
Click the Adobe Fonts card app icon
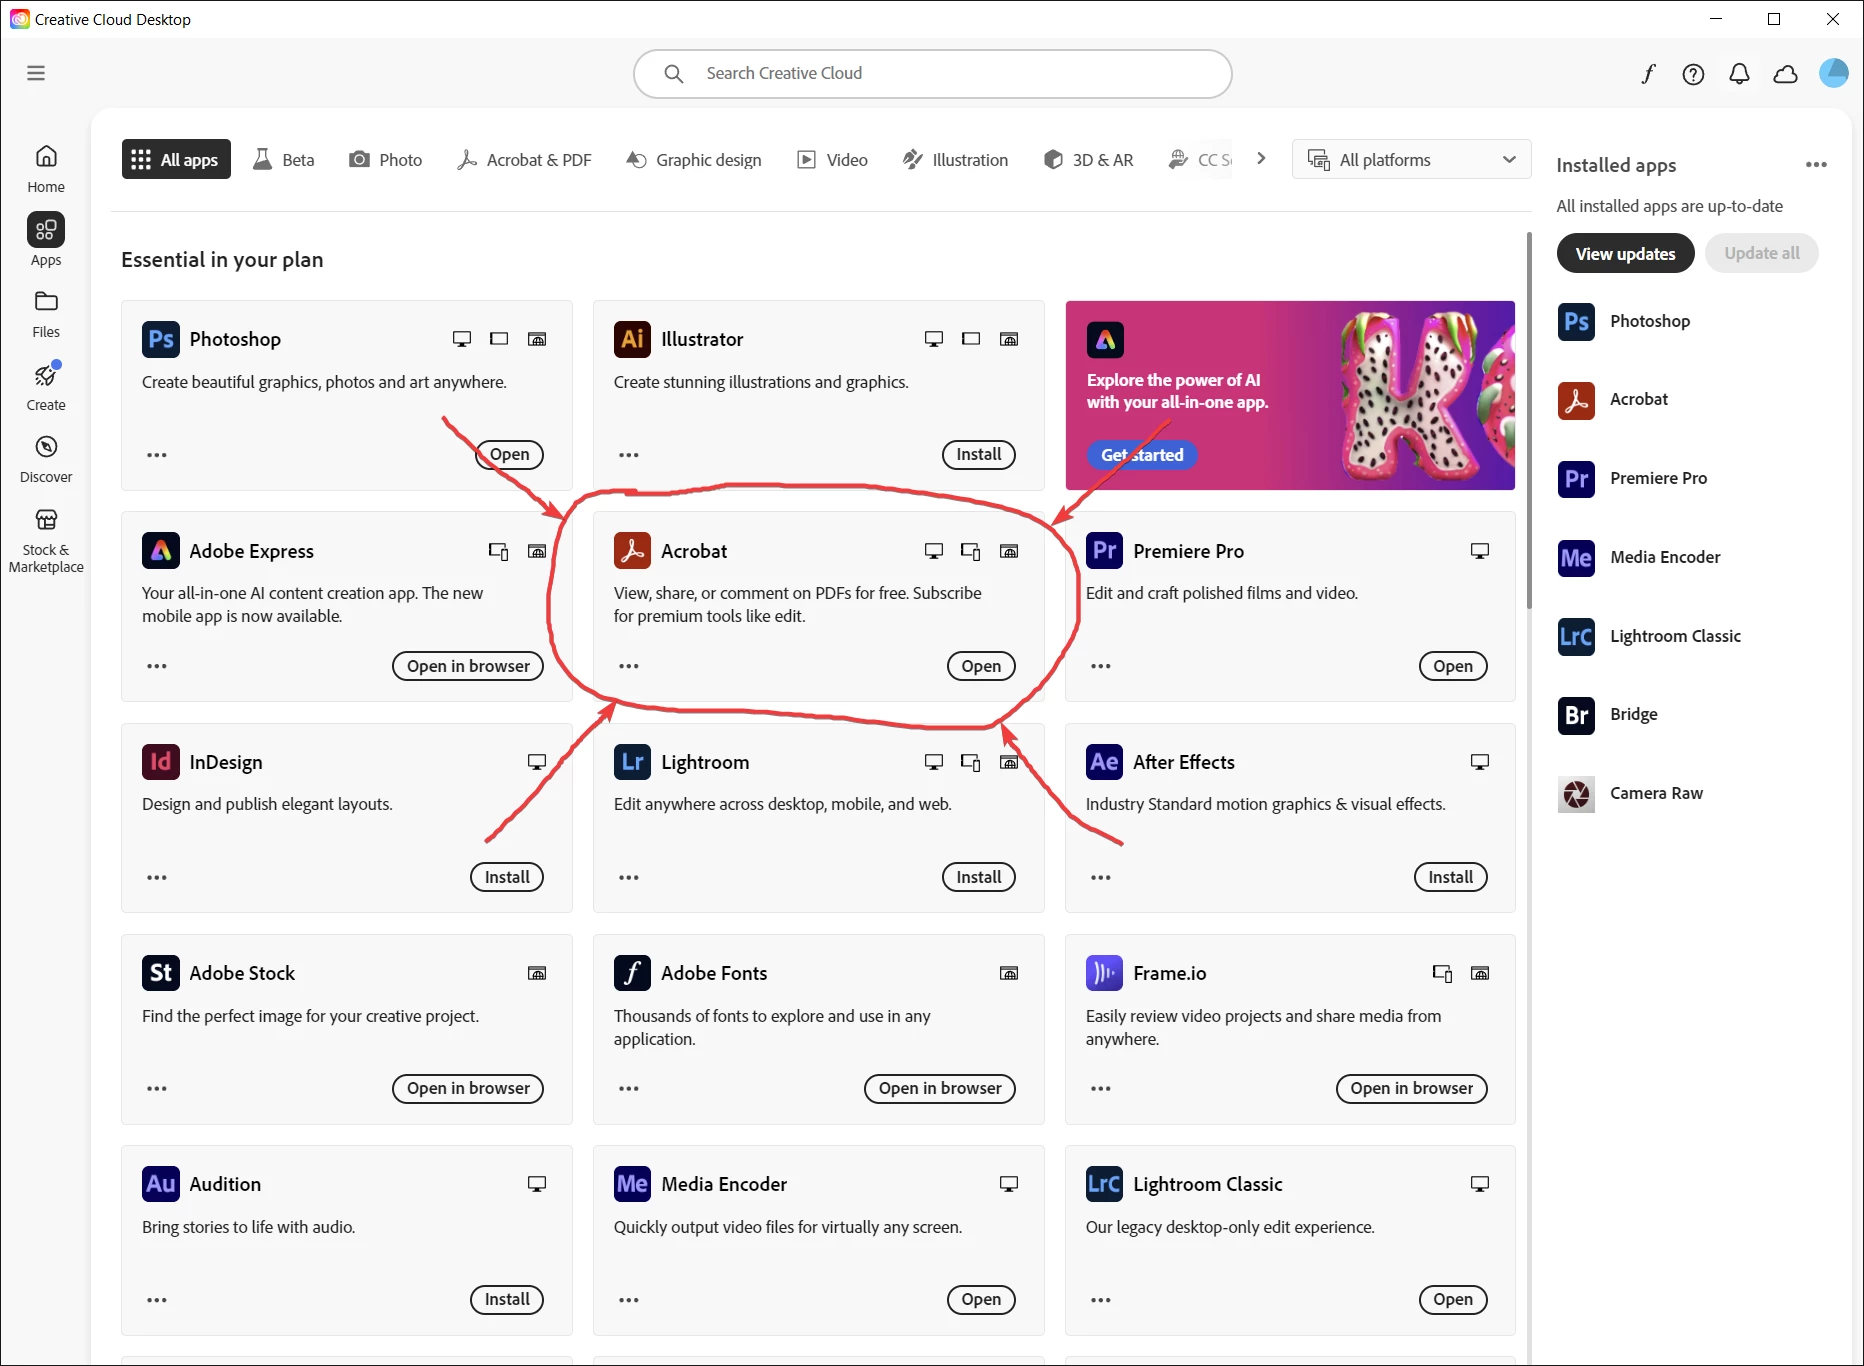tap(632, 973)
